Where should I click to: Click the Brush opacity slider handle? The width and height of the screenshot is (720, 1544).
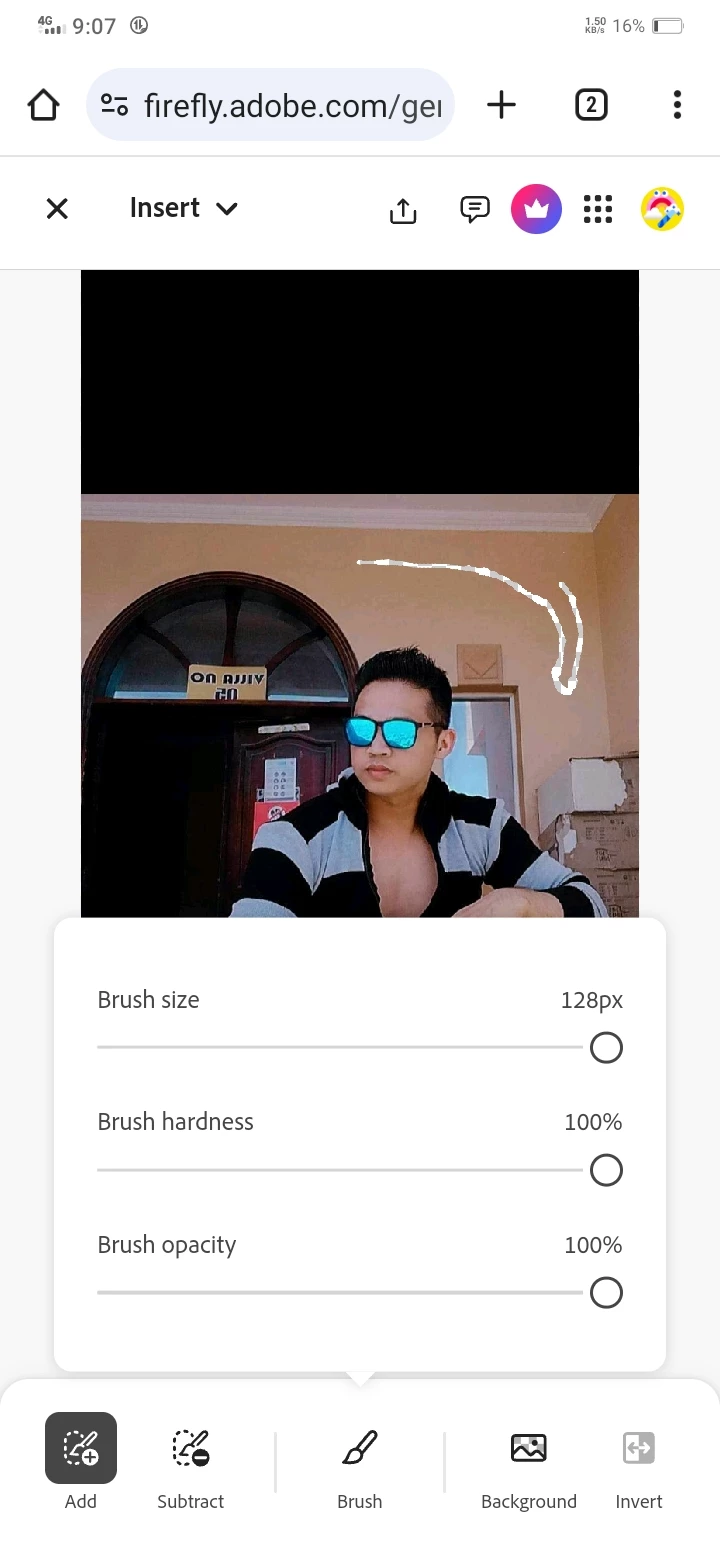point(606,1293)
